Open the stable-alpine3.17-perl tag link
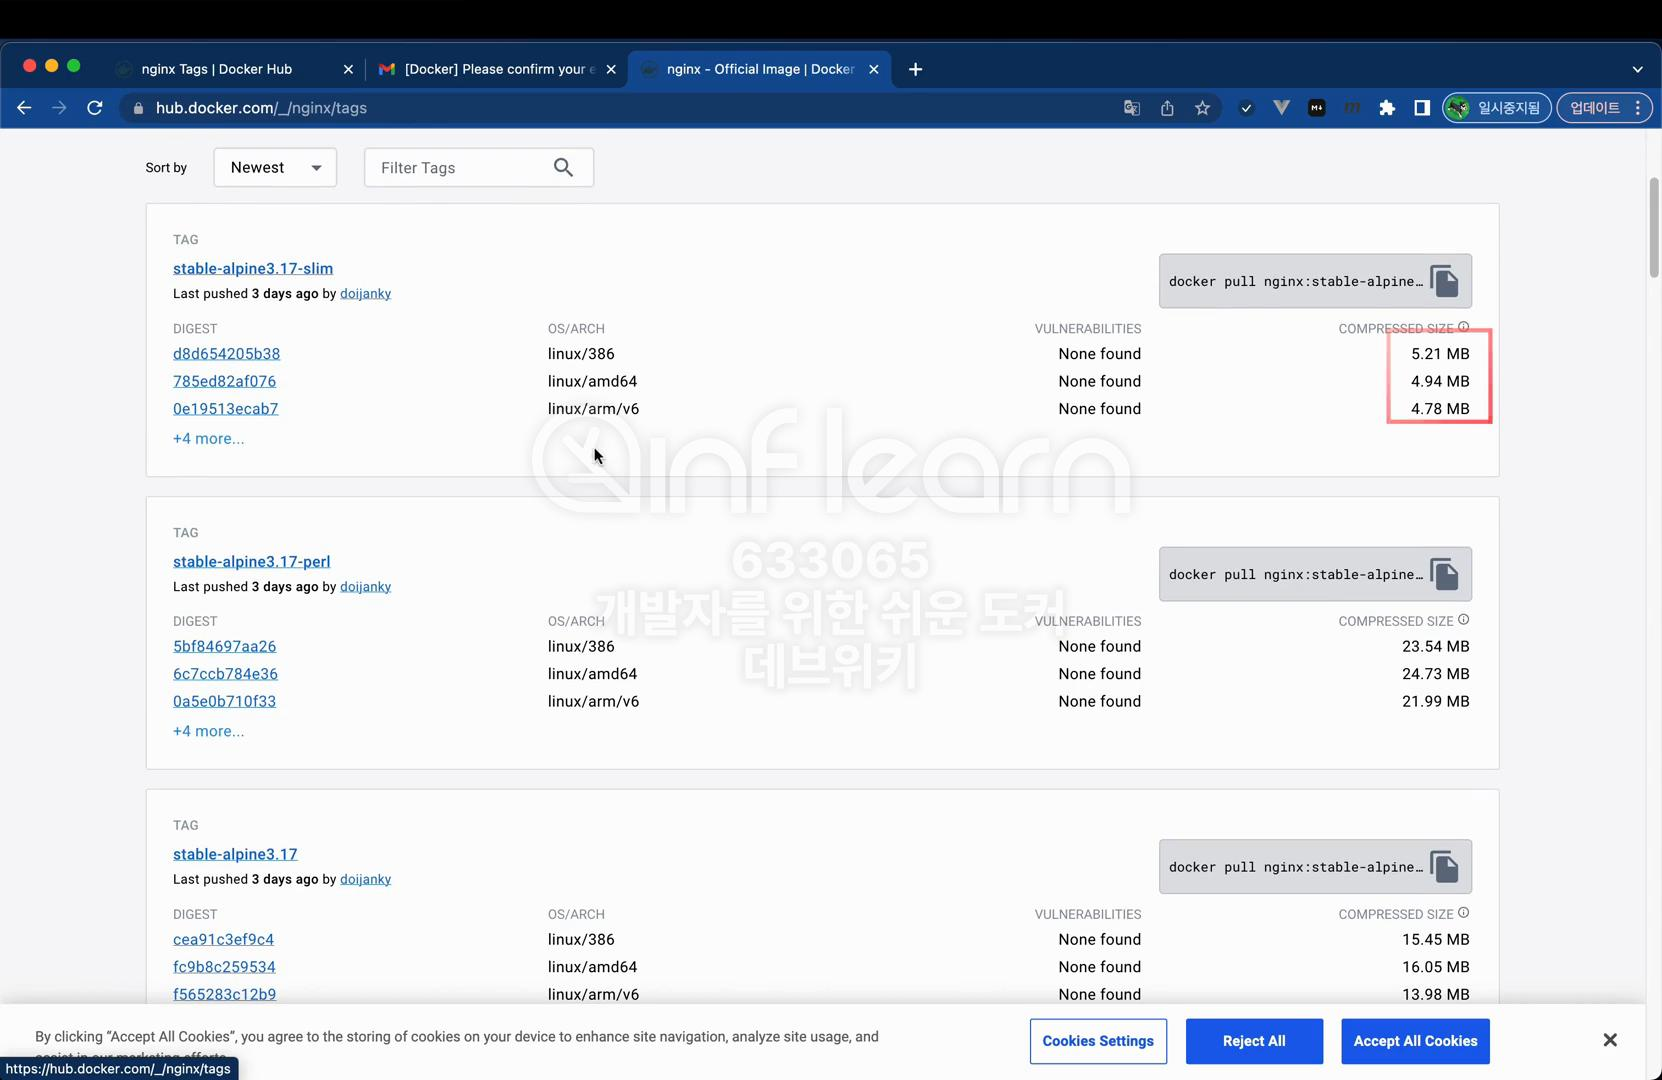The image size is (1662, 1080). 251,561
